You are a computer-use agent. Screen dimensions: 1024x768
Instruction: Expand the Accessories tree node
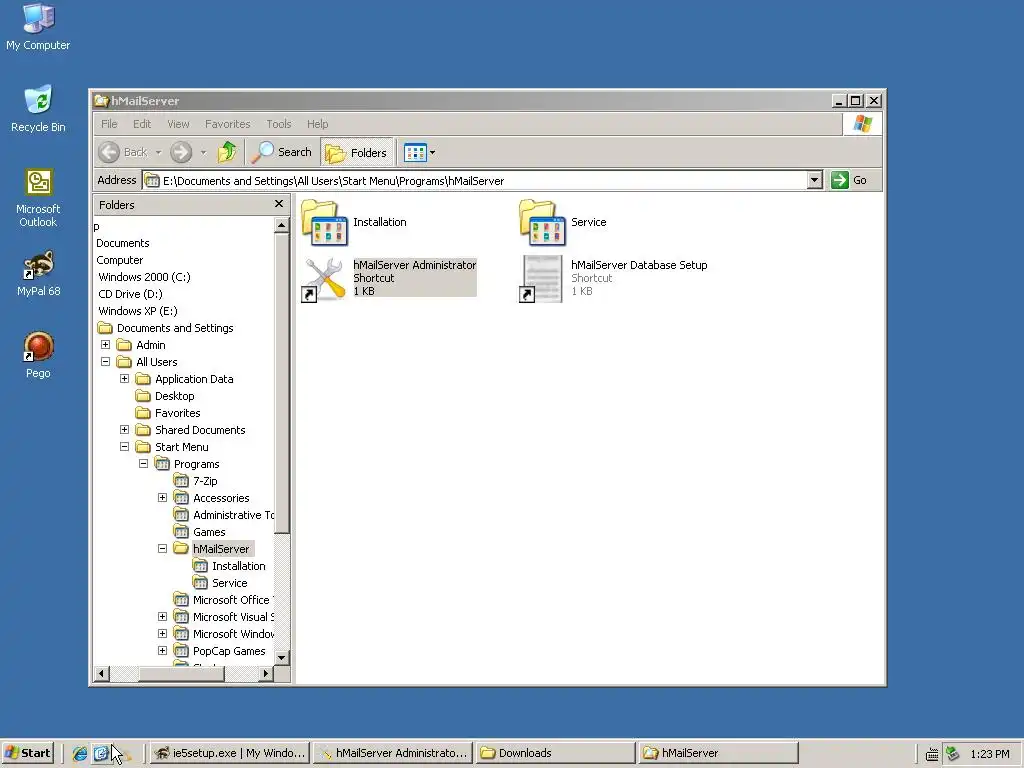click(x=162, y=497)
